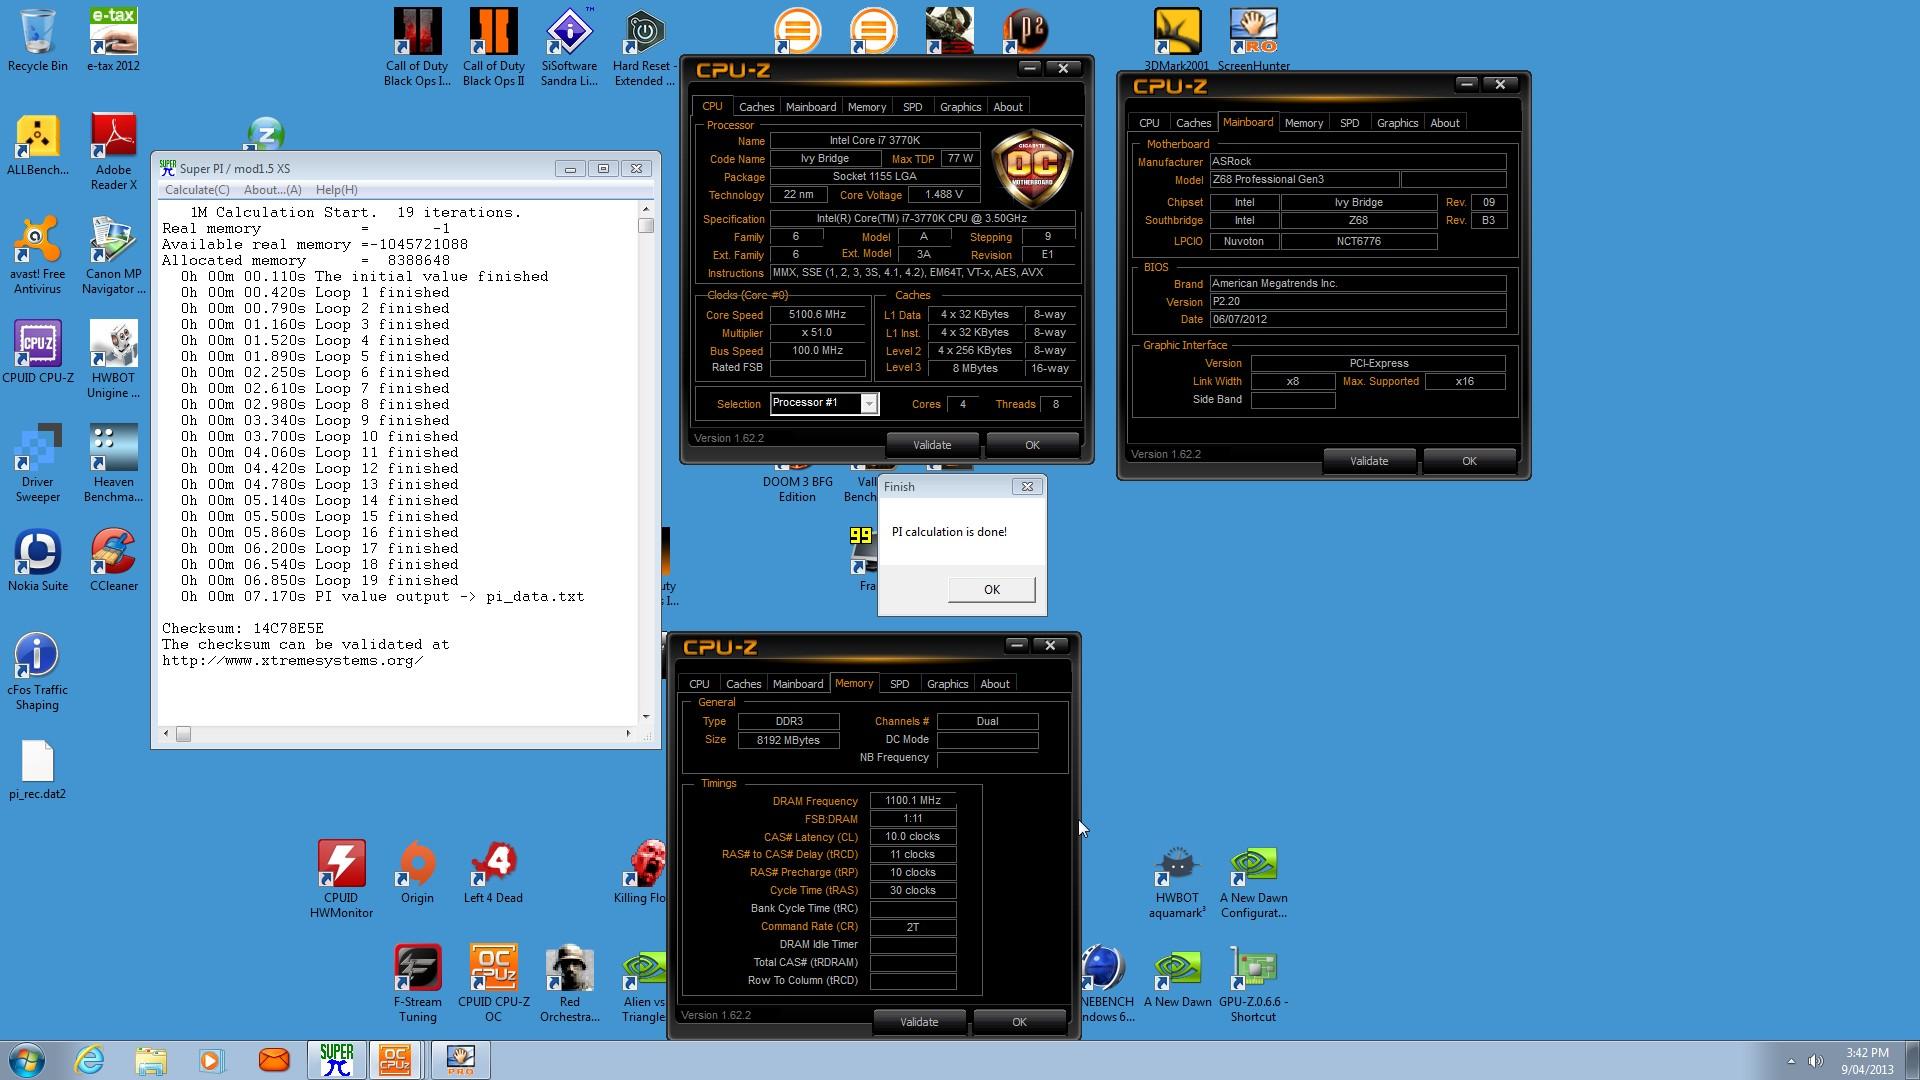This screenshot has width=1920, height=1080.
Task: Select About tab in Memory CPU-Z window
Action: [x=994, y=684]
